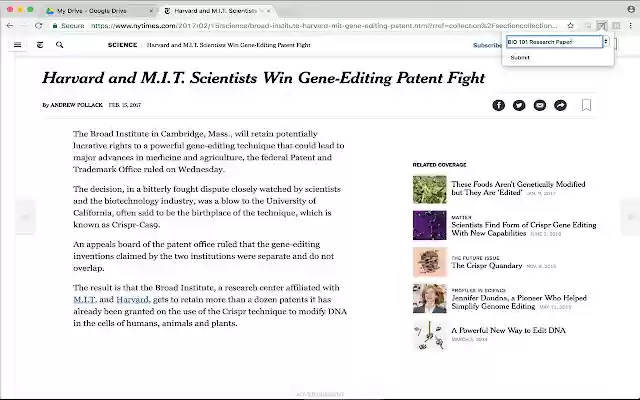Click Submit in the extension popup

pyautogui.click(x=520, y=58)
